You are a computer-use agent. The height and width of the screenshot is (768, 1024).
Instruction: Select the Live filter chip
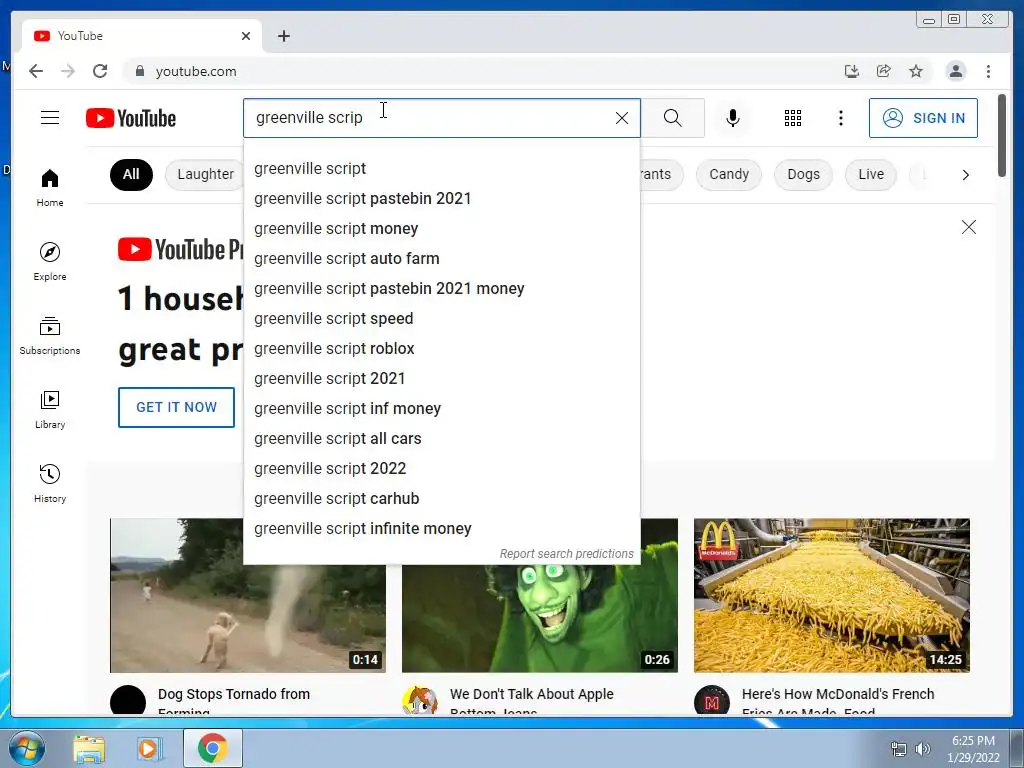pyautogui.click(x=871, y=174)
